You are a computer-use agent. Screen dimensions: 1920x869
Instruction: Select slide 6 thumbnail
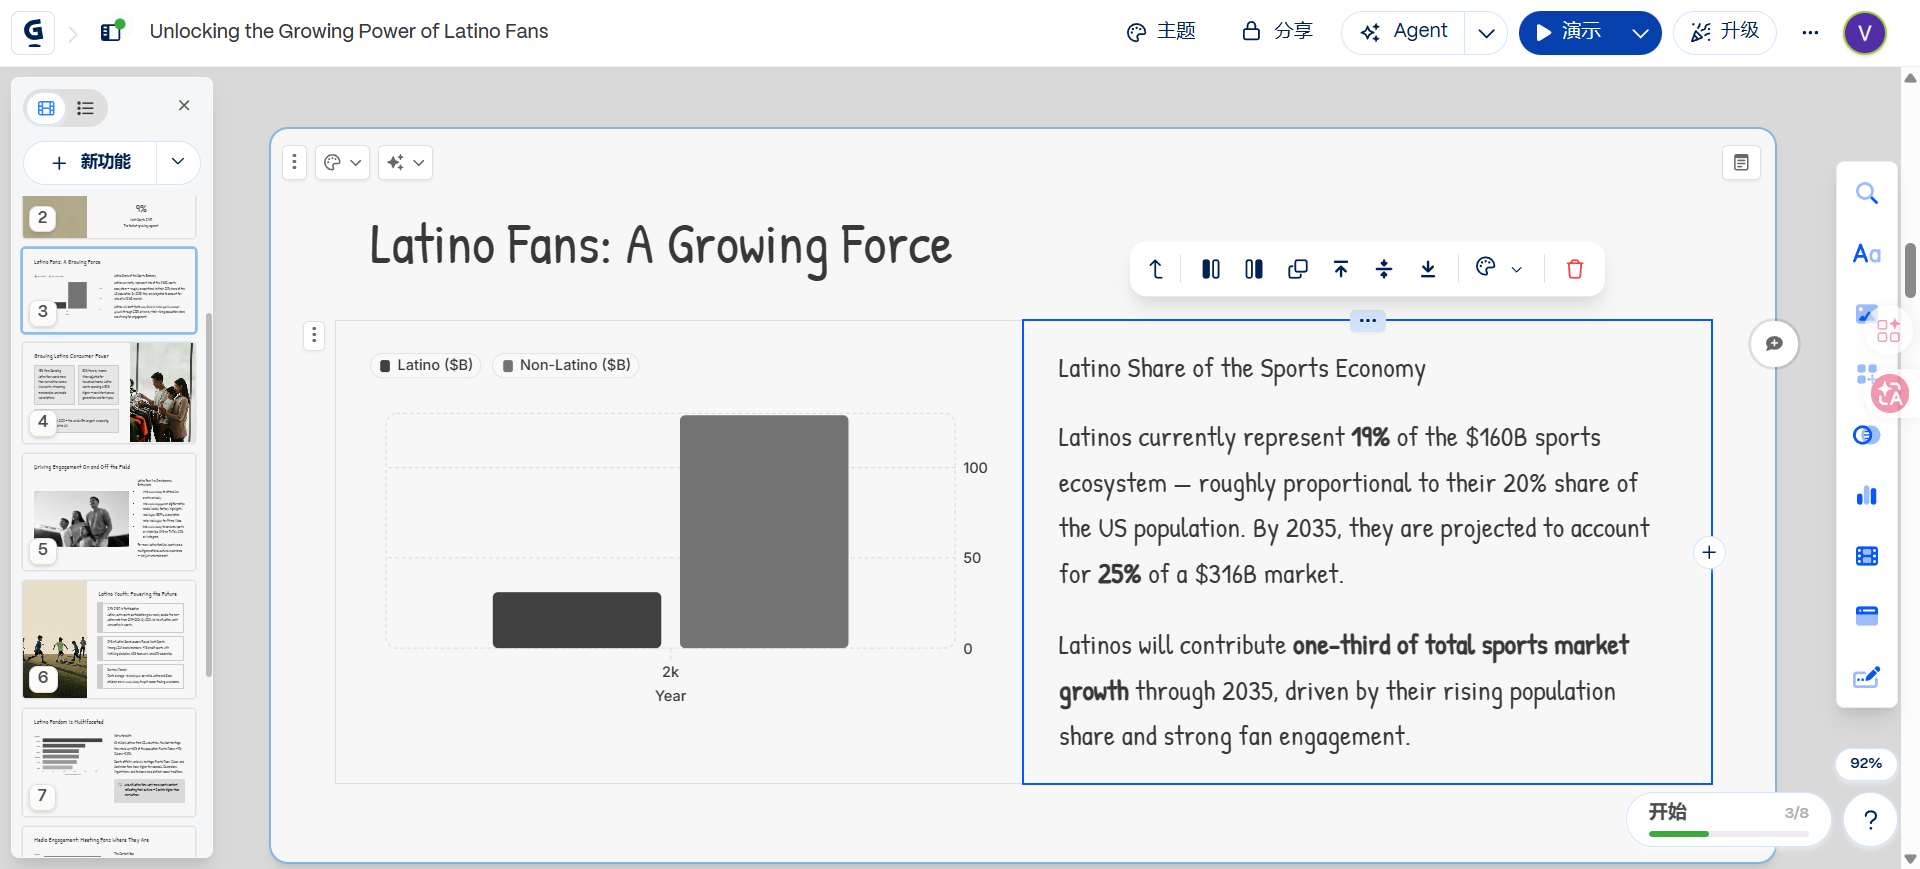pos(109,639)
